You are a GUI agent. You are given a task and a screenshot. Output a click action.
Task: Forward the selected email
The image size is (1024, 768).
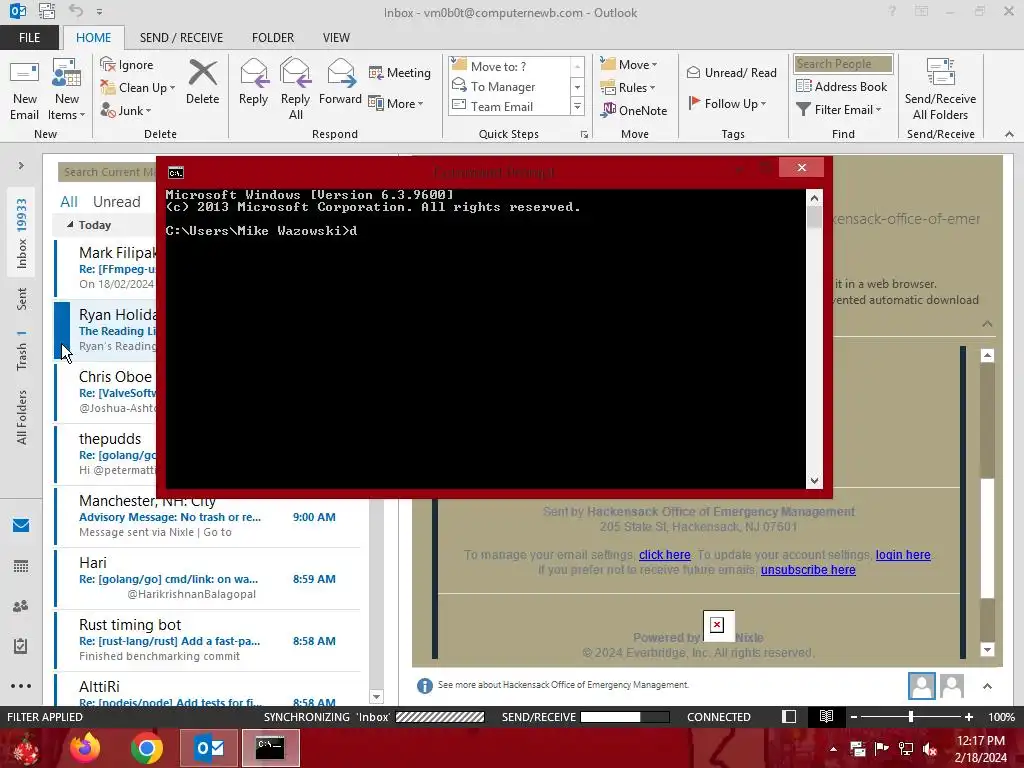(x=340, y=82)
